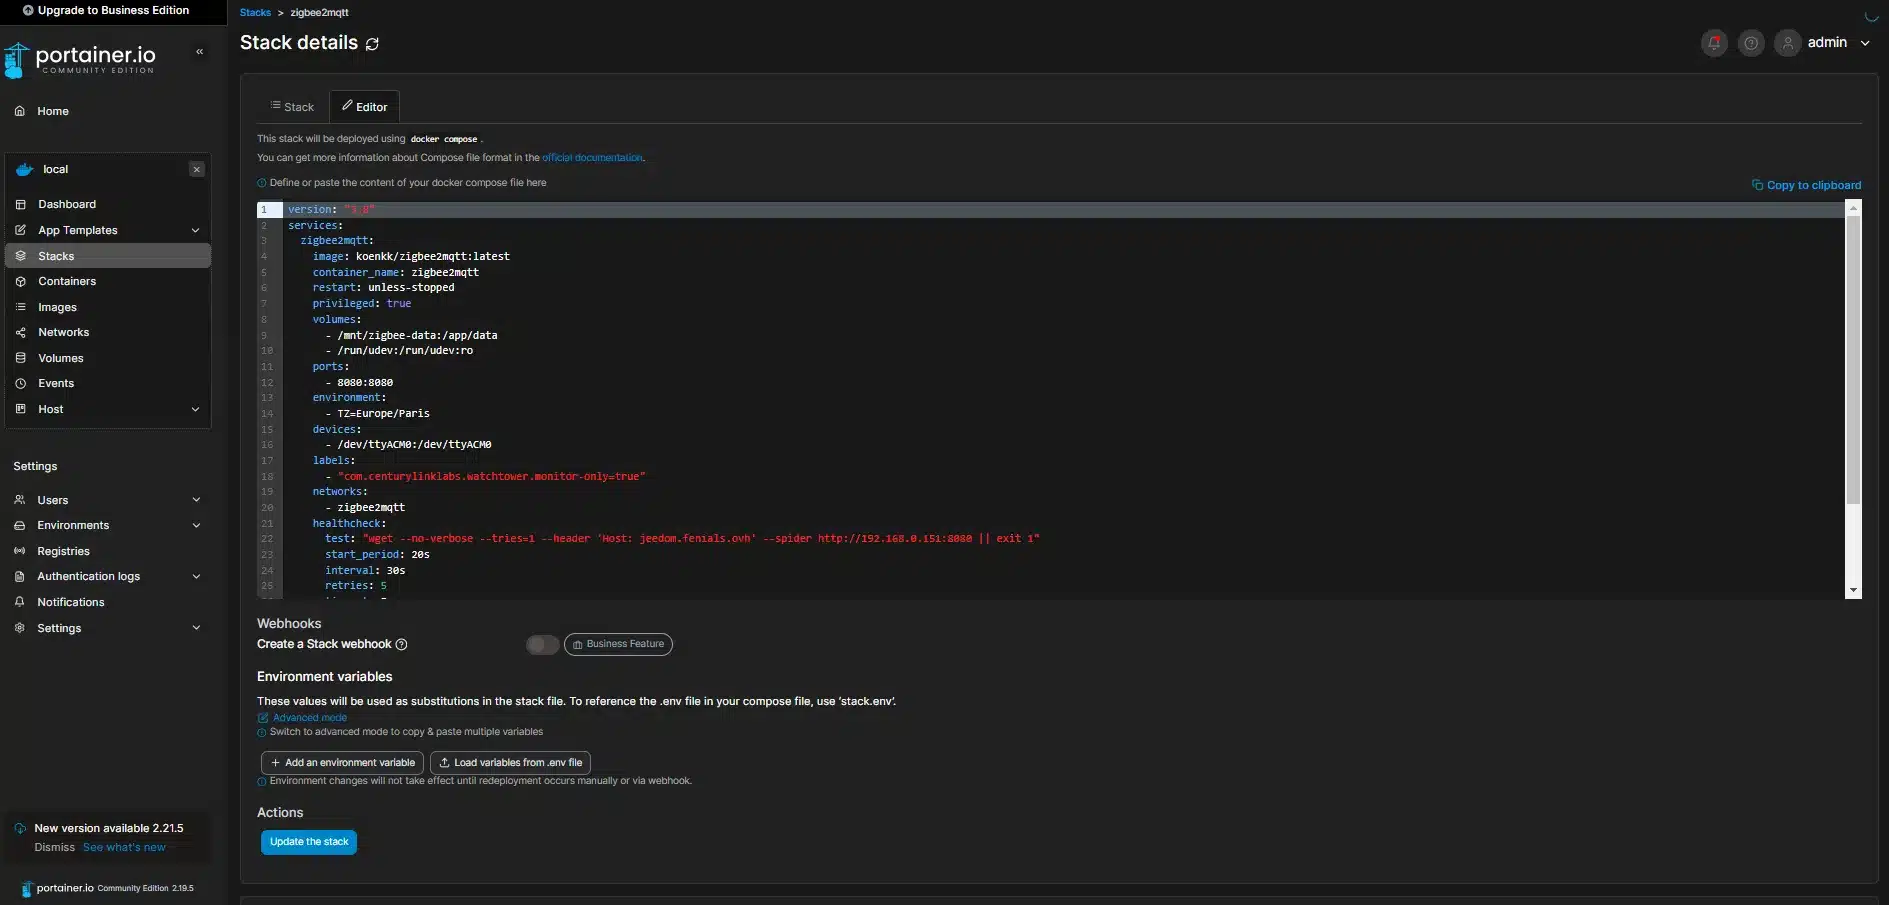The width and height of the screenshot is (1889, 905).
Task: Expand the Users chevron
Action: tap(196, 500)
